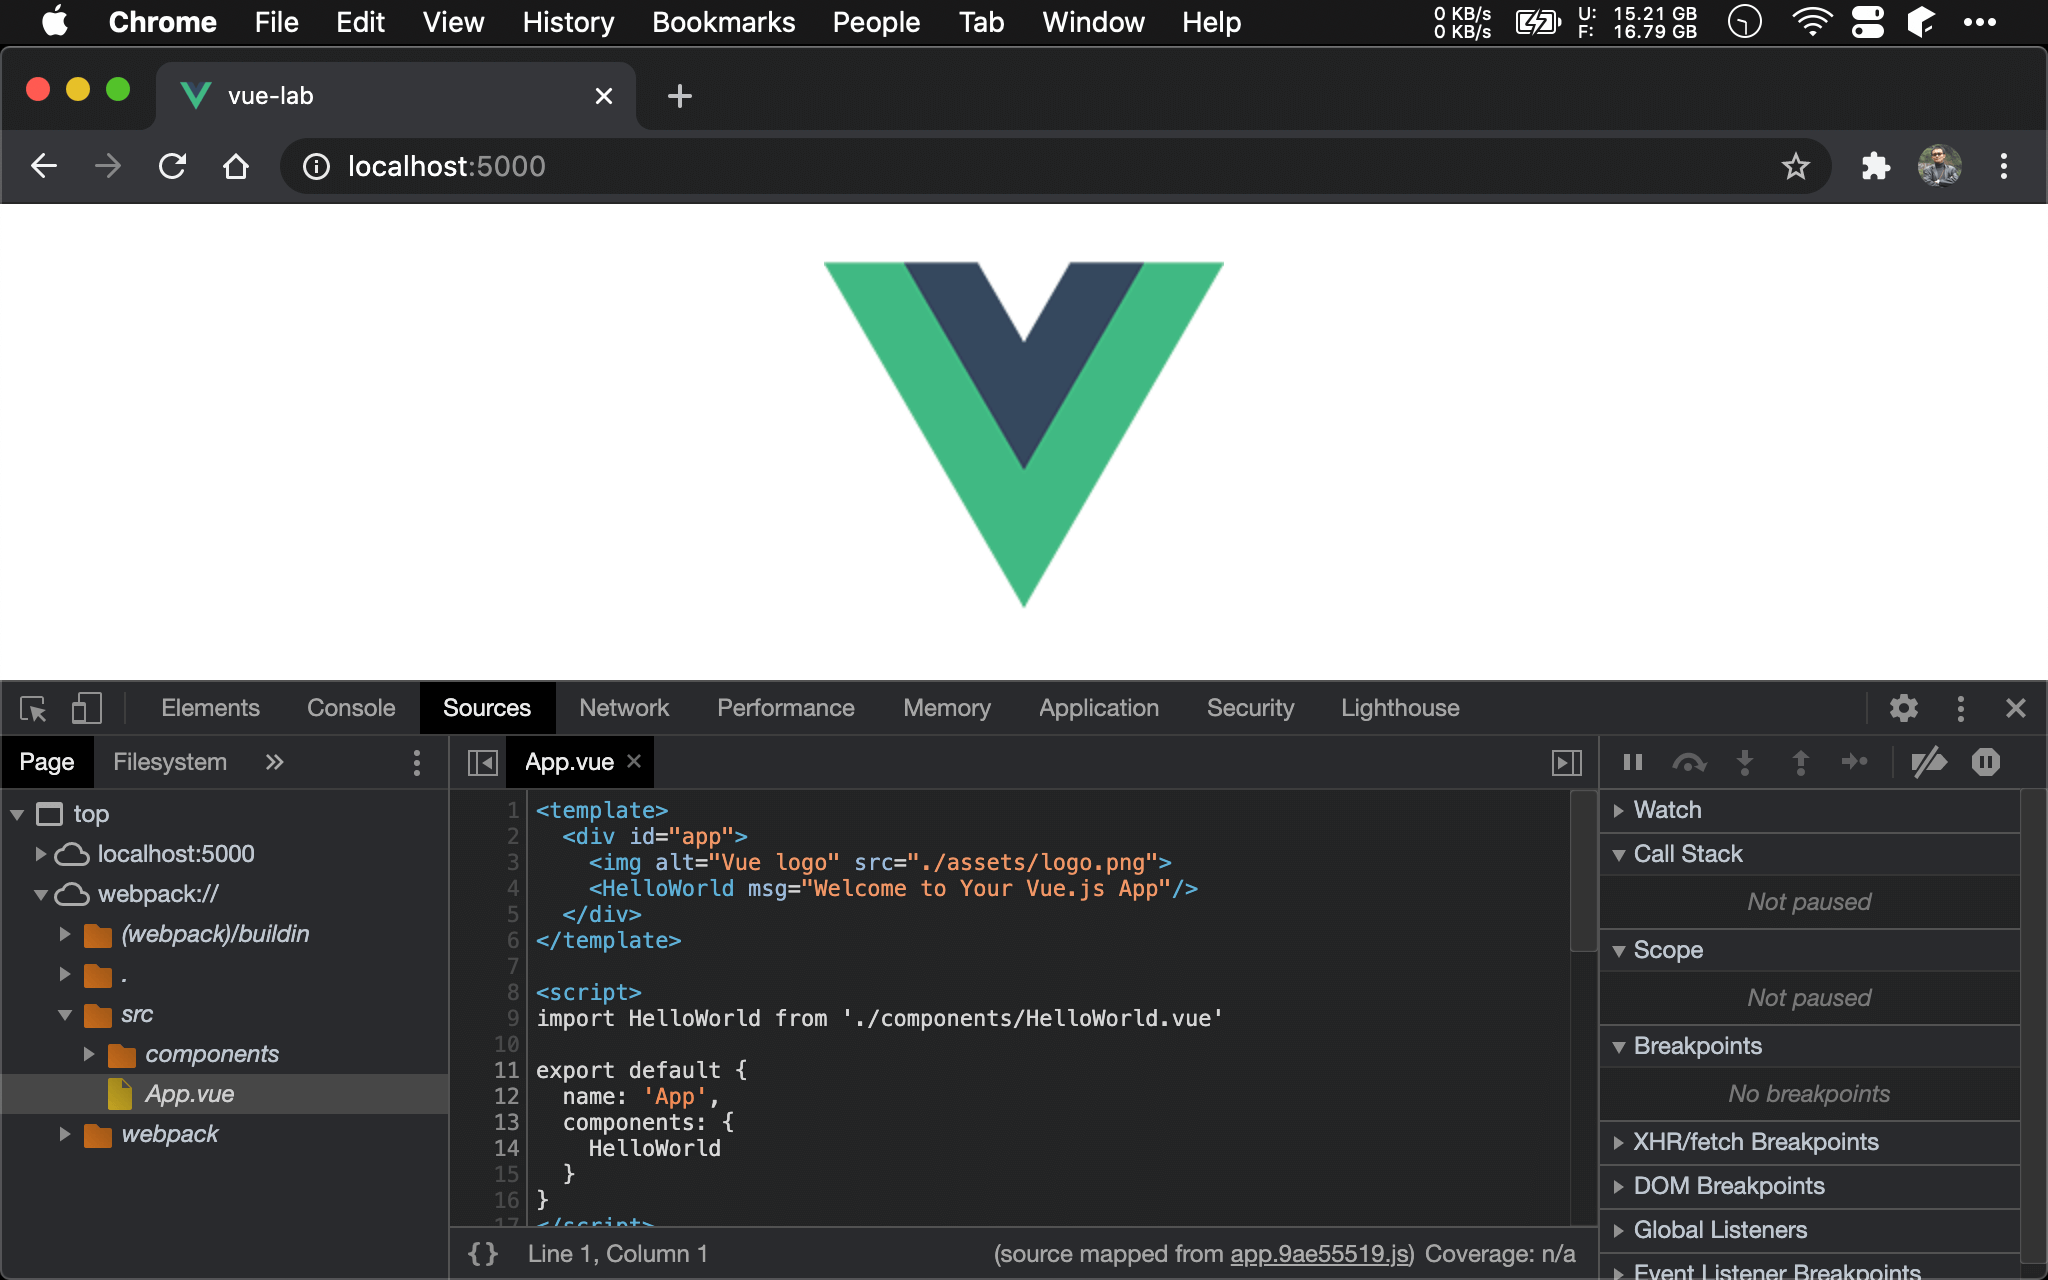Viewport: 2048px width, 1280px height.
Task: Bookmark this tab with the star
Action: [1795, 166]
